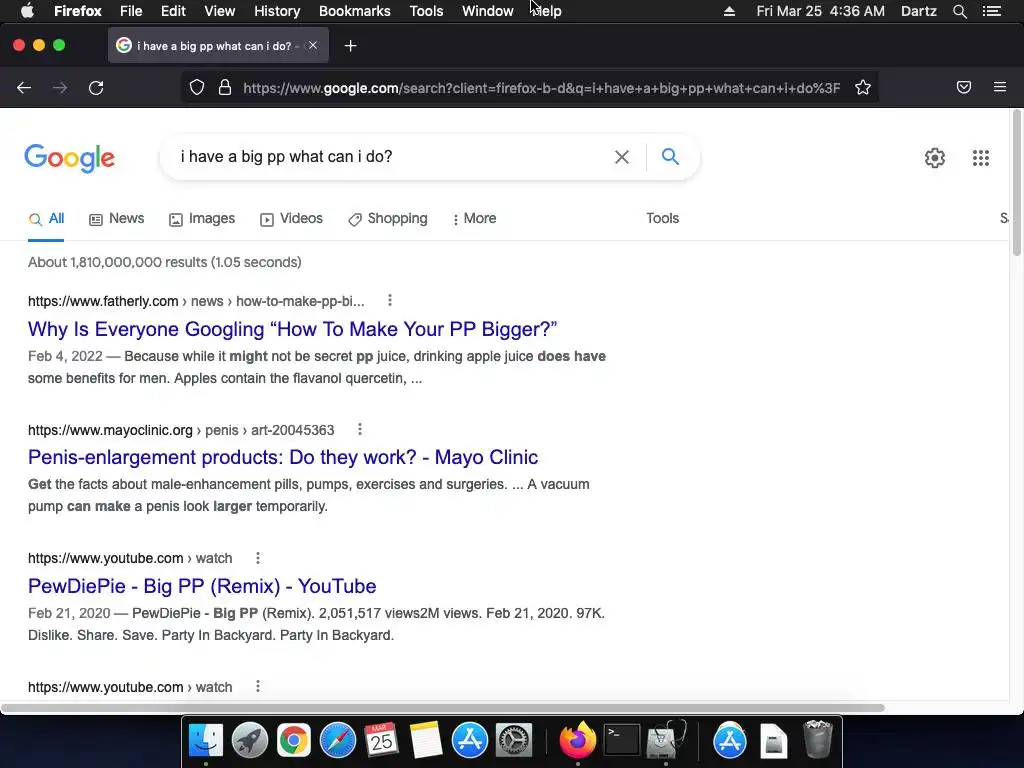Click the Firefox address bar URL

[541, 88]
